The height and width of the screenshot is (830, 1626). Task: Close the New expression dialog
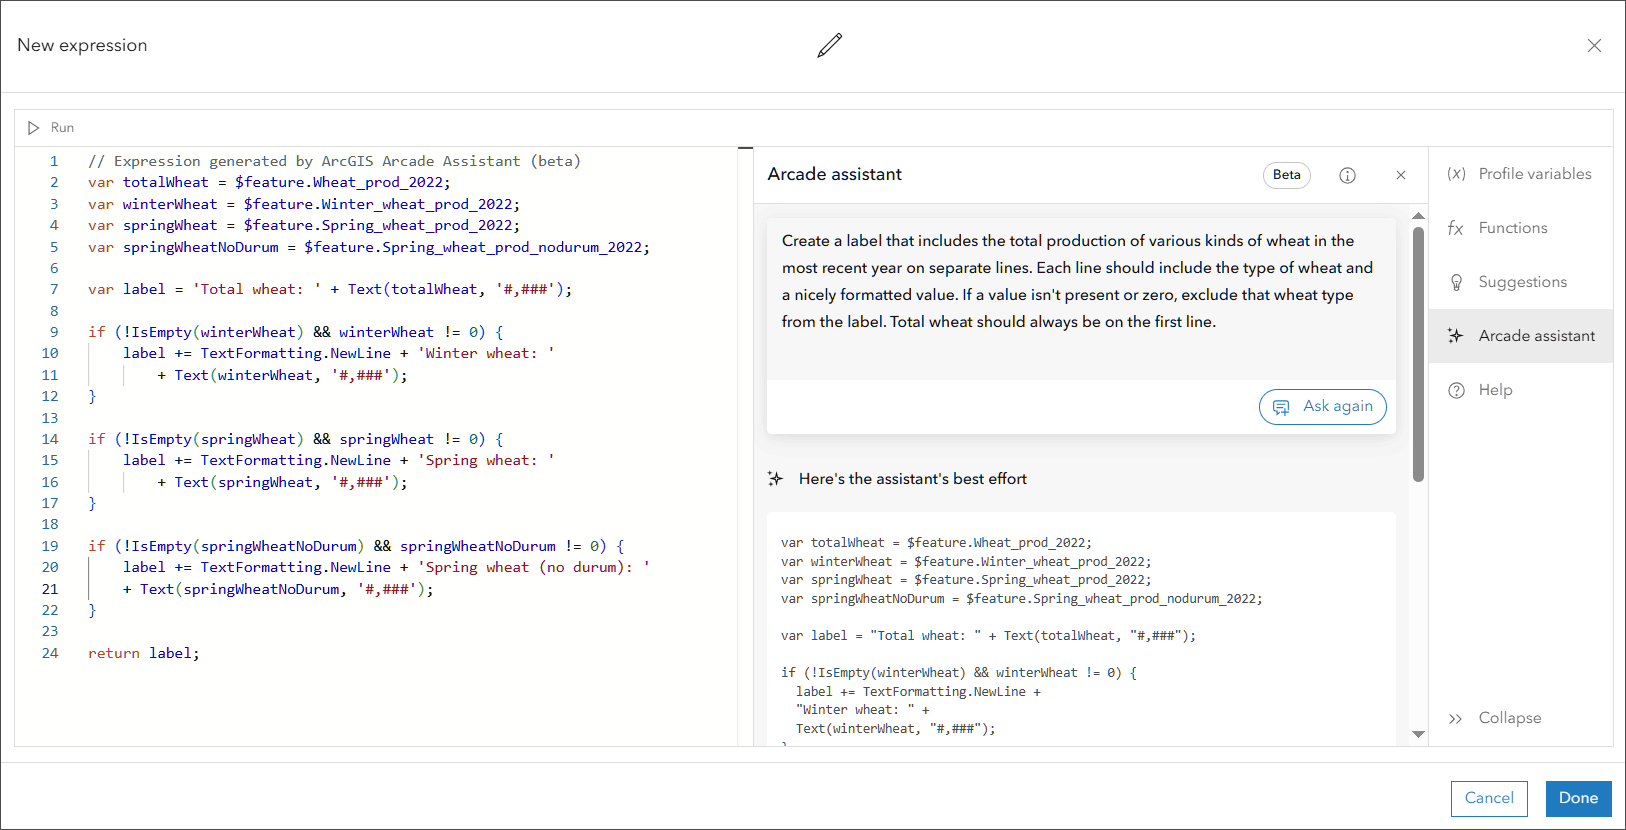[x=1594, y=46]
